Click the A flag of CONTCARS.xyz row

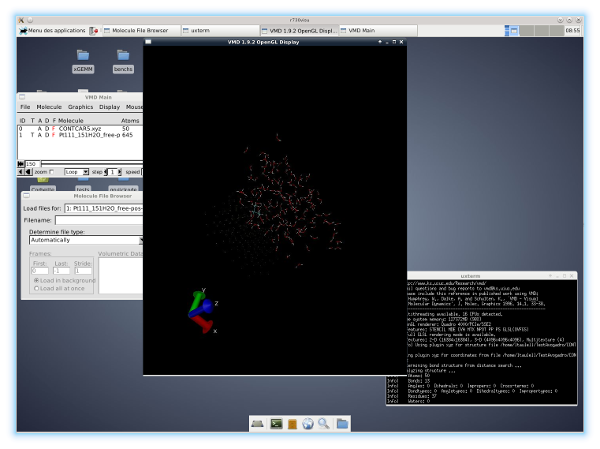[x=39, y=129]
